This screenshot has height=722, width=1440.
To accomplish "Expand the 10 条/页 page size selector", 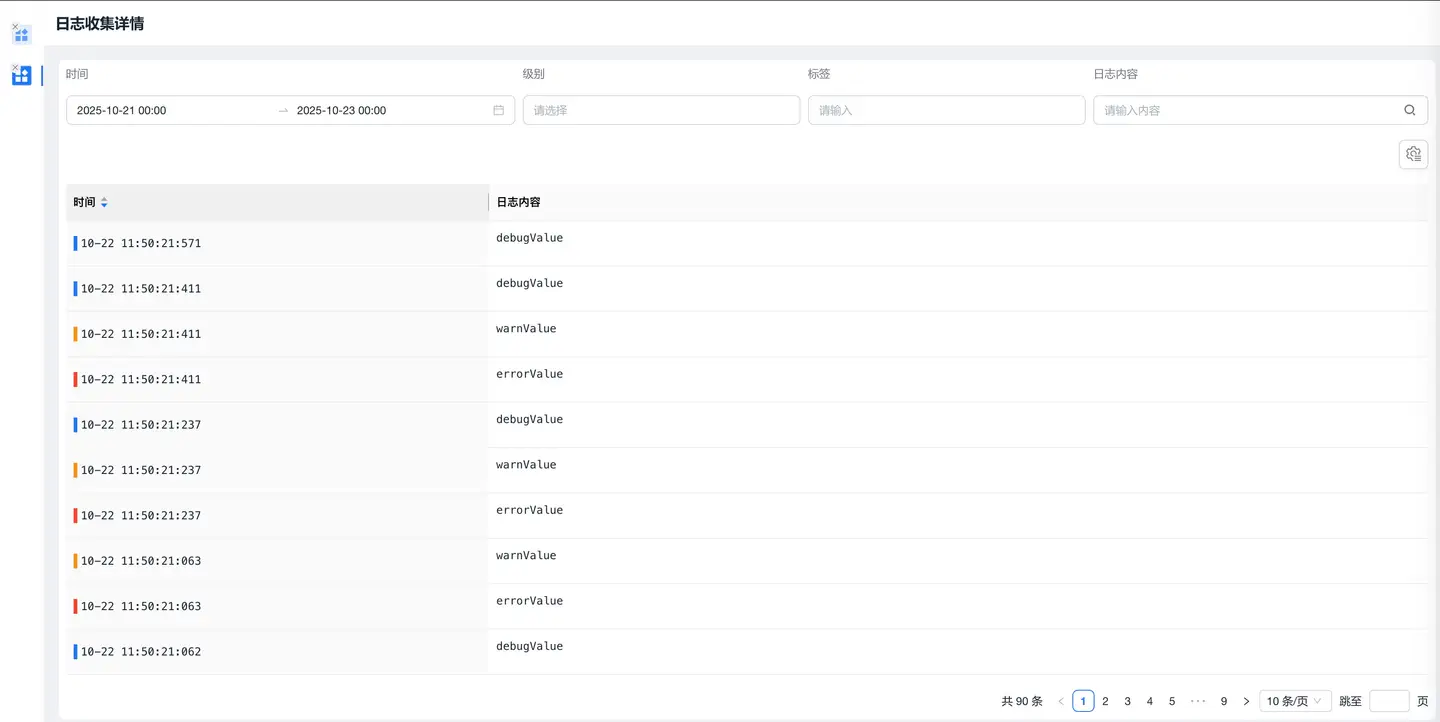I will coord(1294,701).
